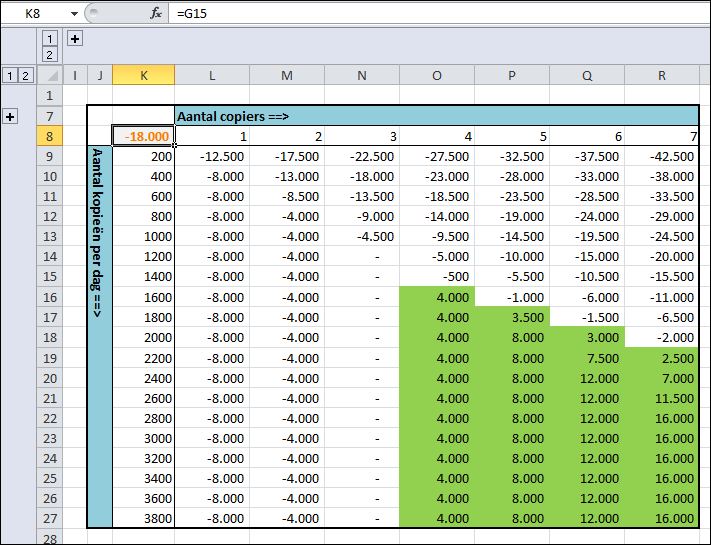Select column L header
This screenshot has height=545, width=711.
point(212,75)
